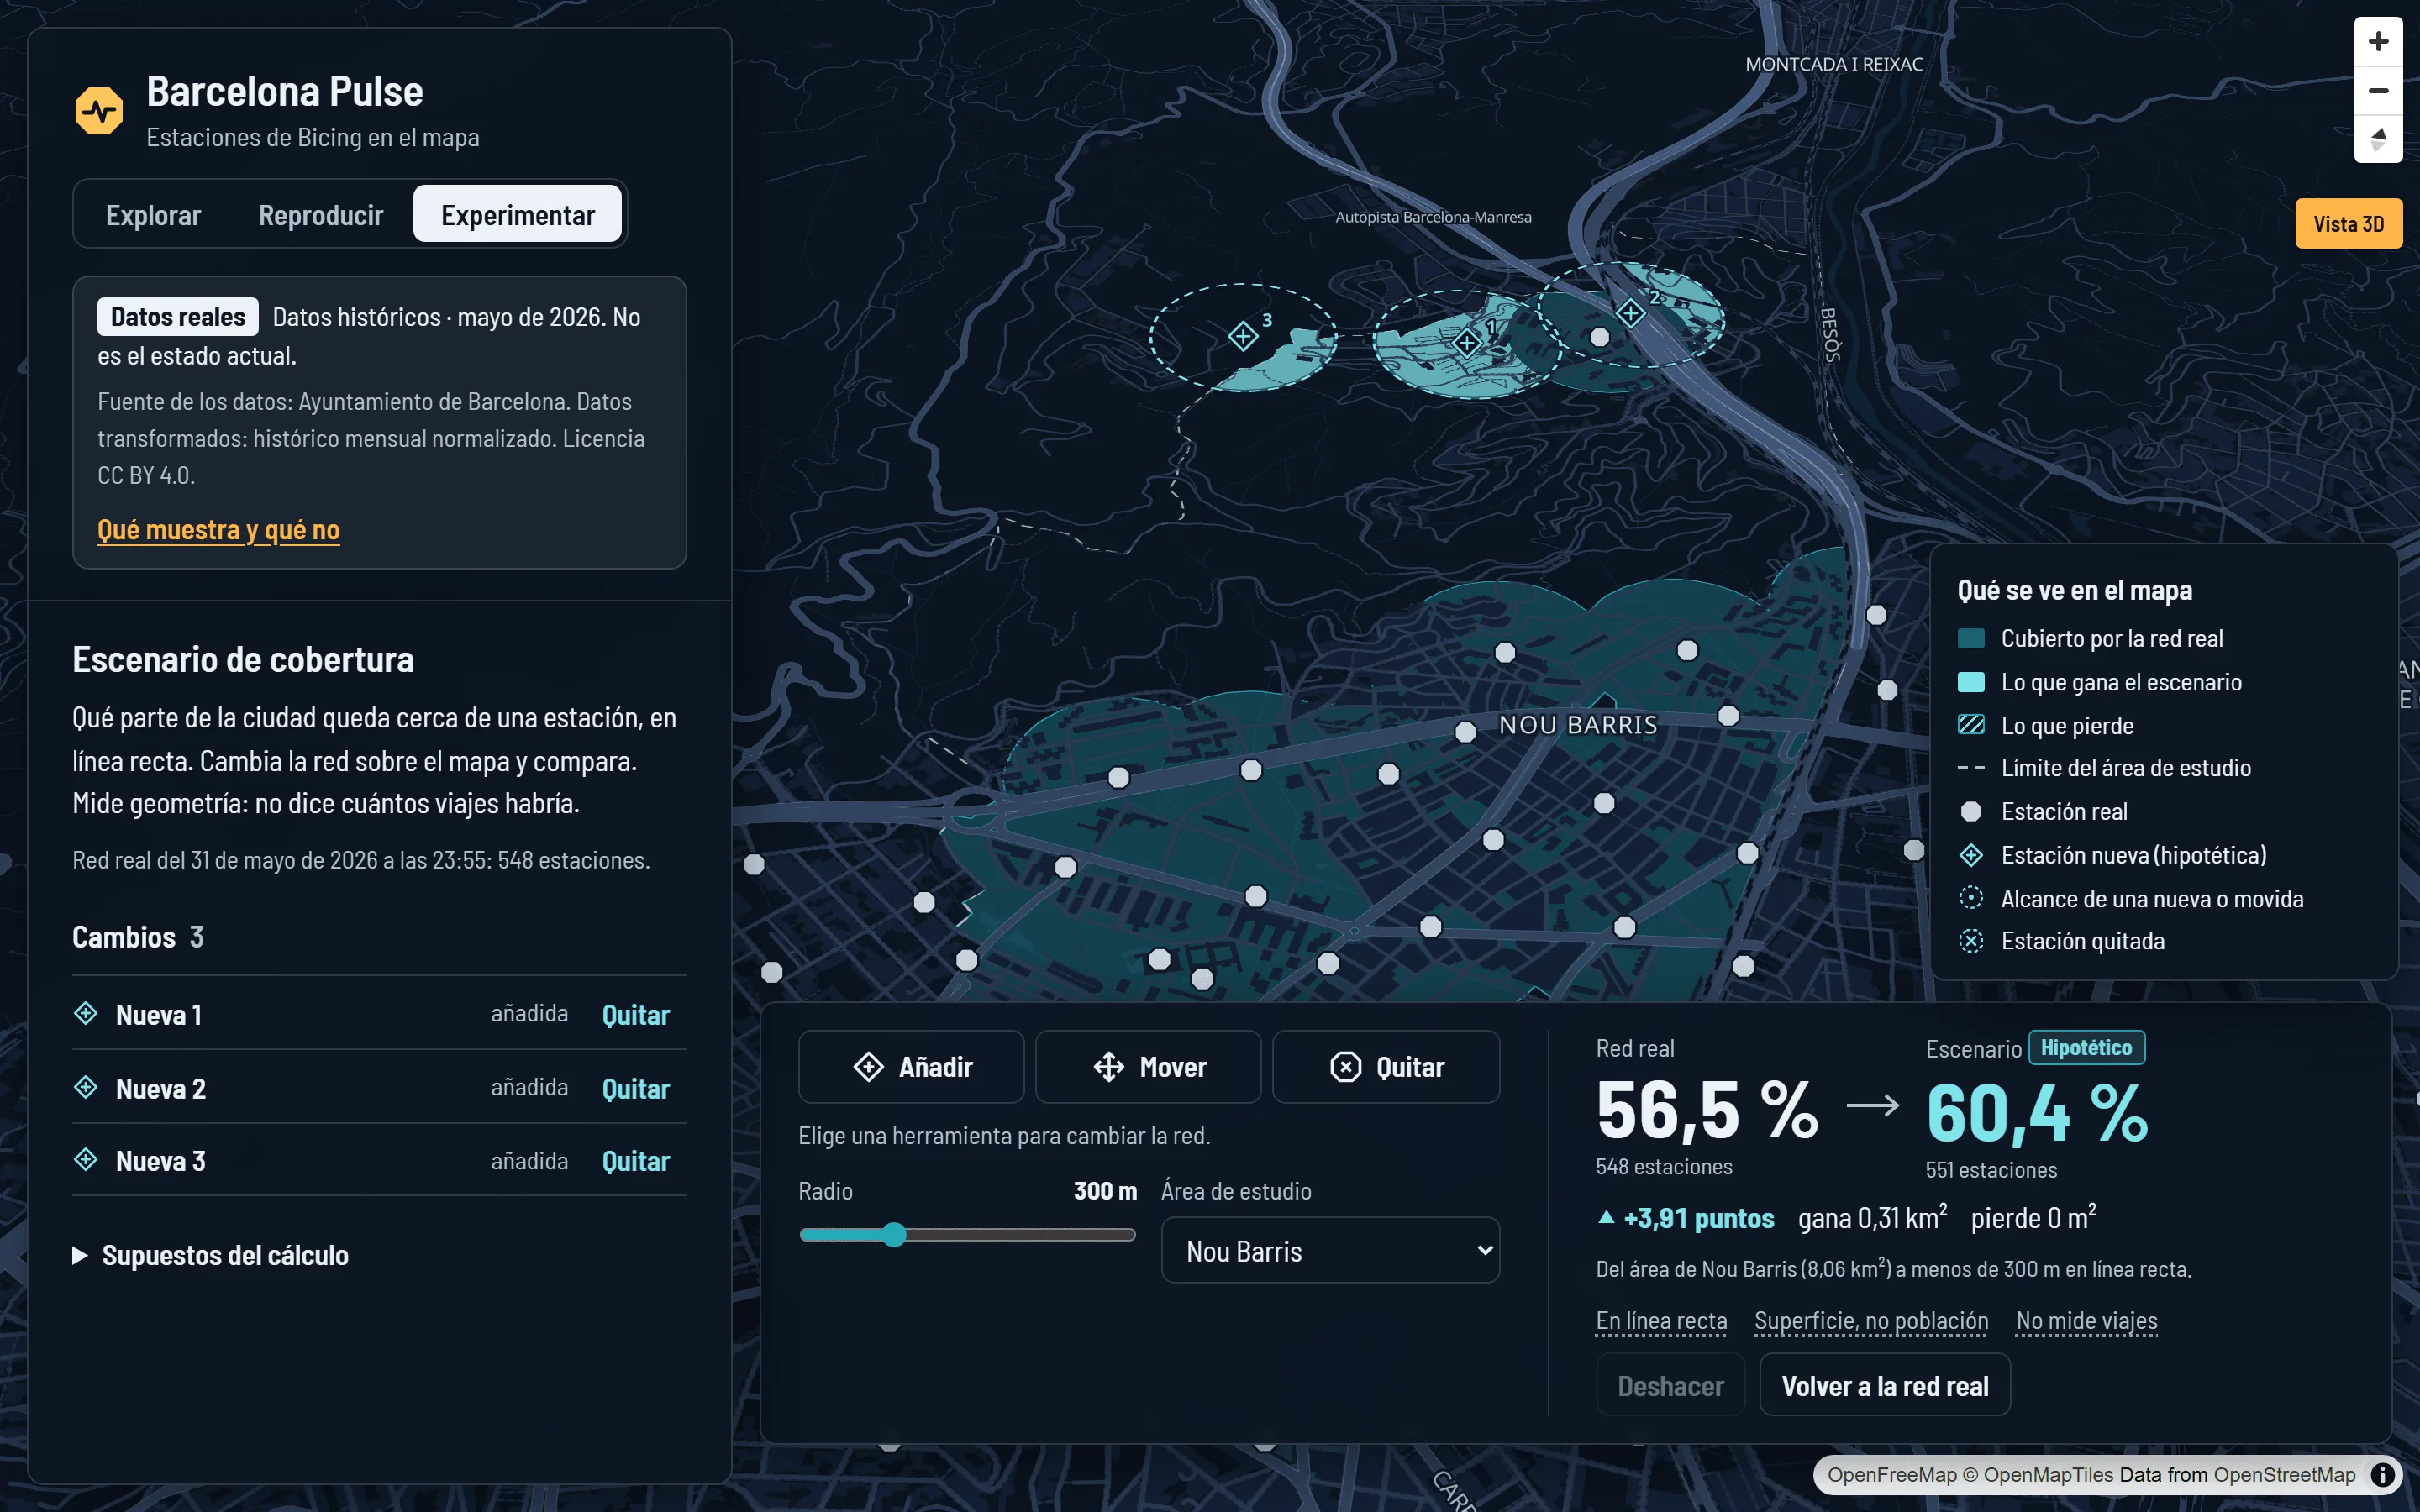Click the diamond icon beside Nueva 3
The height and width of the screenshot is (1512, 2420).
coord(86,1159)
